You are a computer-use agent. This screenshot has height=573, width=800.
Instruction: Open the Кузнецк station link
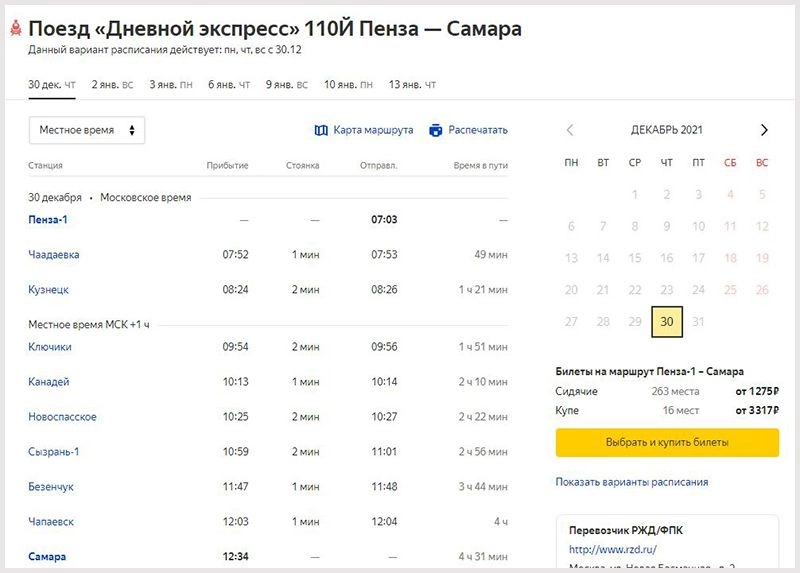pyautogui.click(x=49, y=290)
